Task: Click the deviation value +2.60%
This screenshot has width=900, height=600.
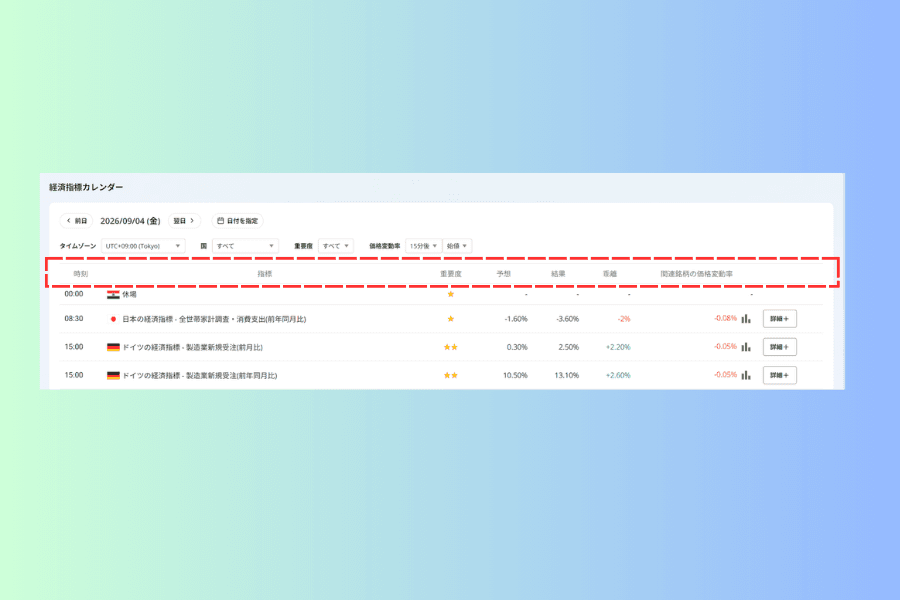Action: 618,375
